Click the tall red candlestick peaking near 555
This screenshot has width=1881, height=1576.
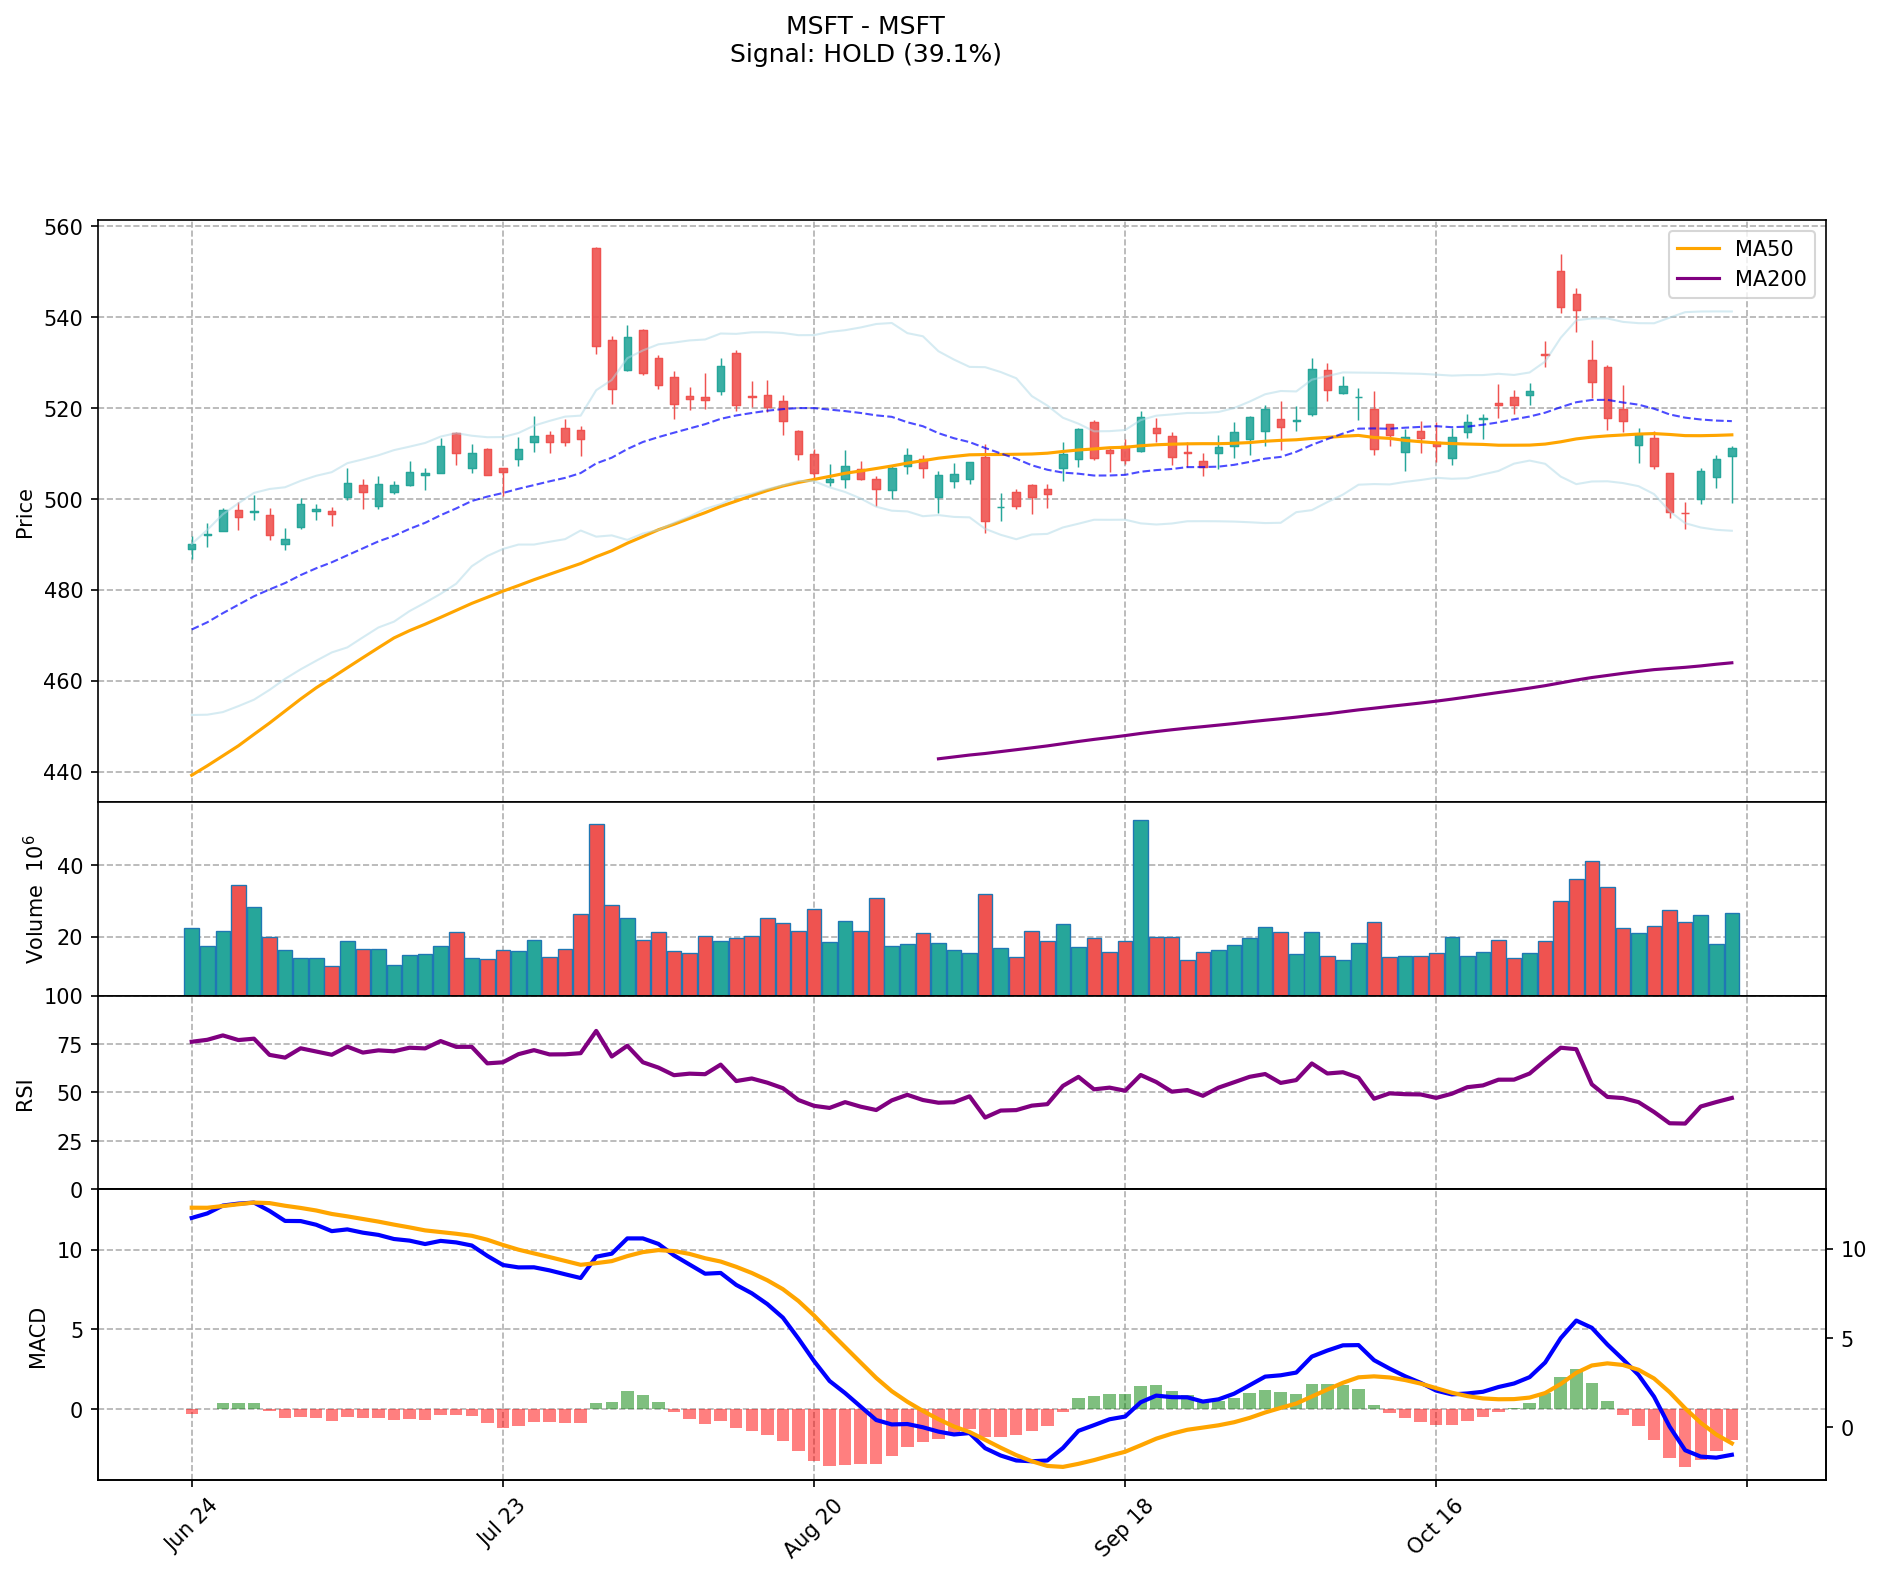(596, 297)
